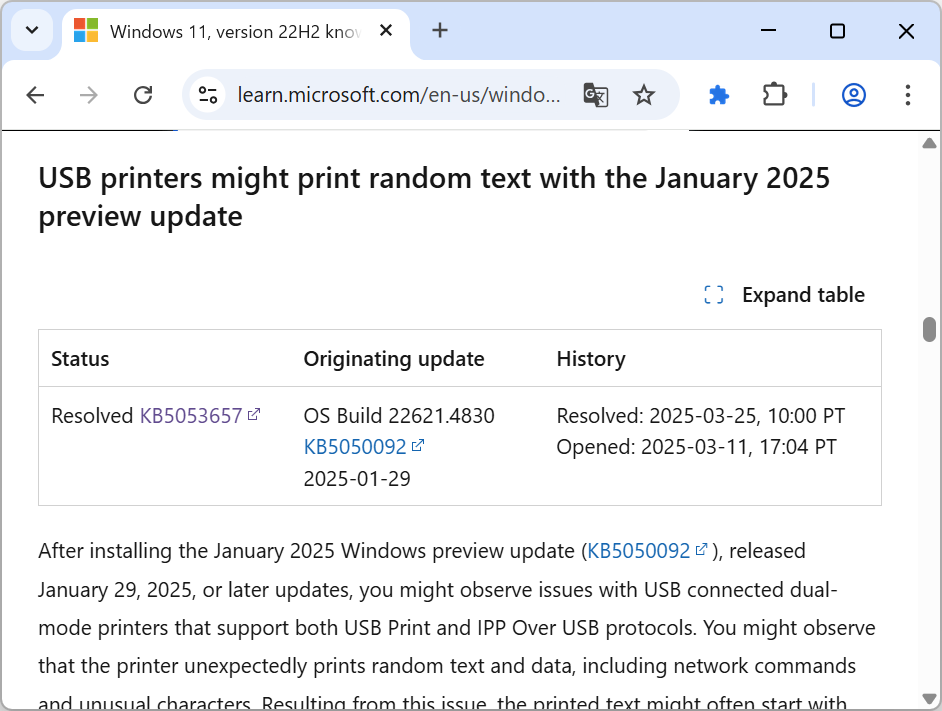Open Chrome's three-dot menu
The height and width of the screenshot is (711, 942).
(907, 95)
